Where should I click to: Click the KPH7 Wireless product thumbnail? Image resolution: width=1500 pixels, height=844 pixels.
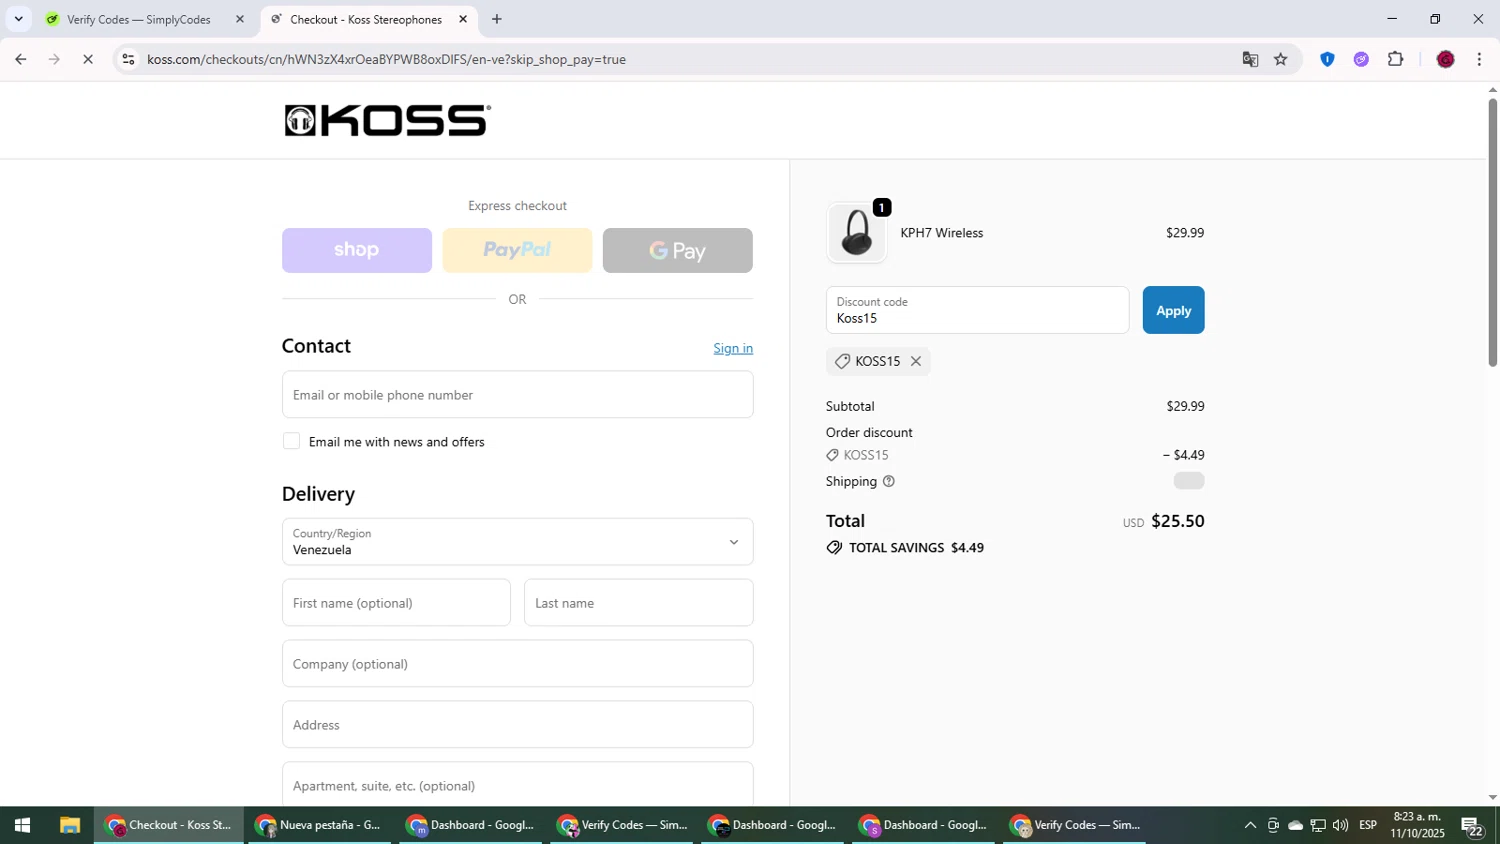pos(856,232)
